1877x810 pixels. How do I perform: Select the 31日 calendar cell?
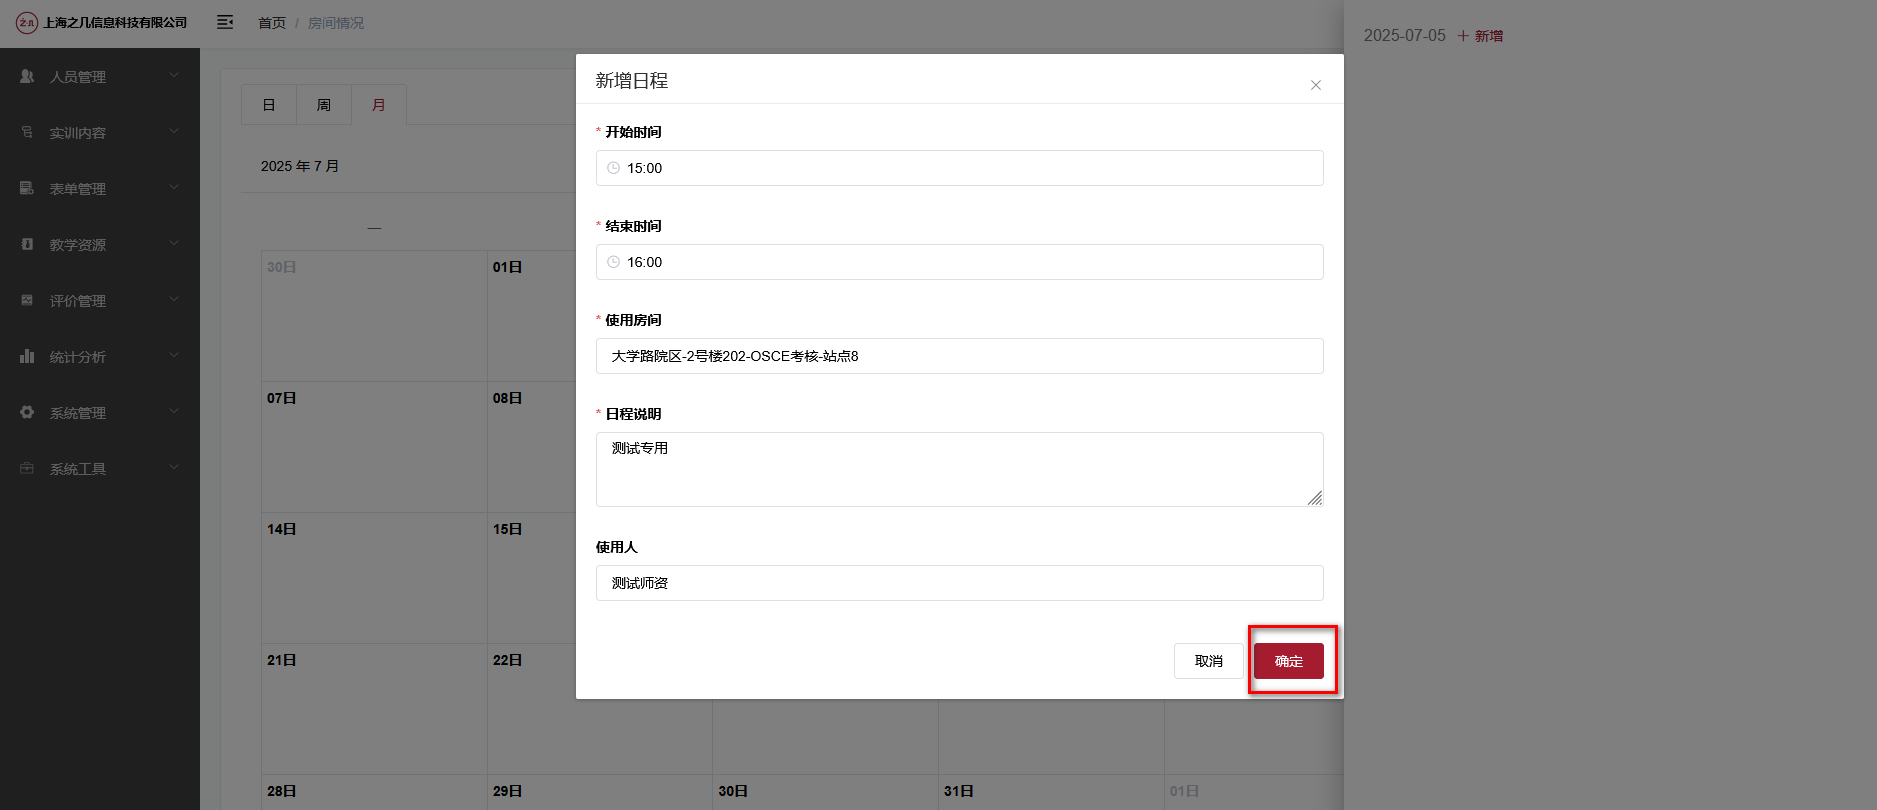click(1051, 792)
